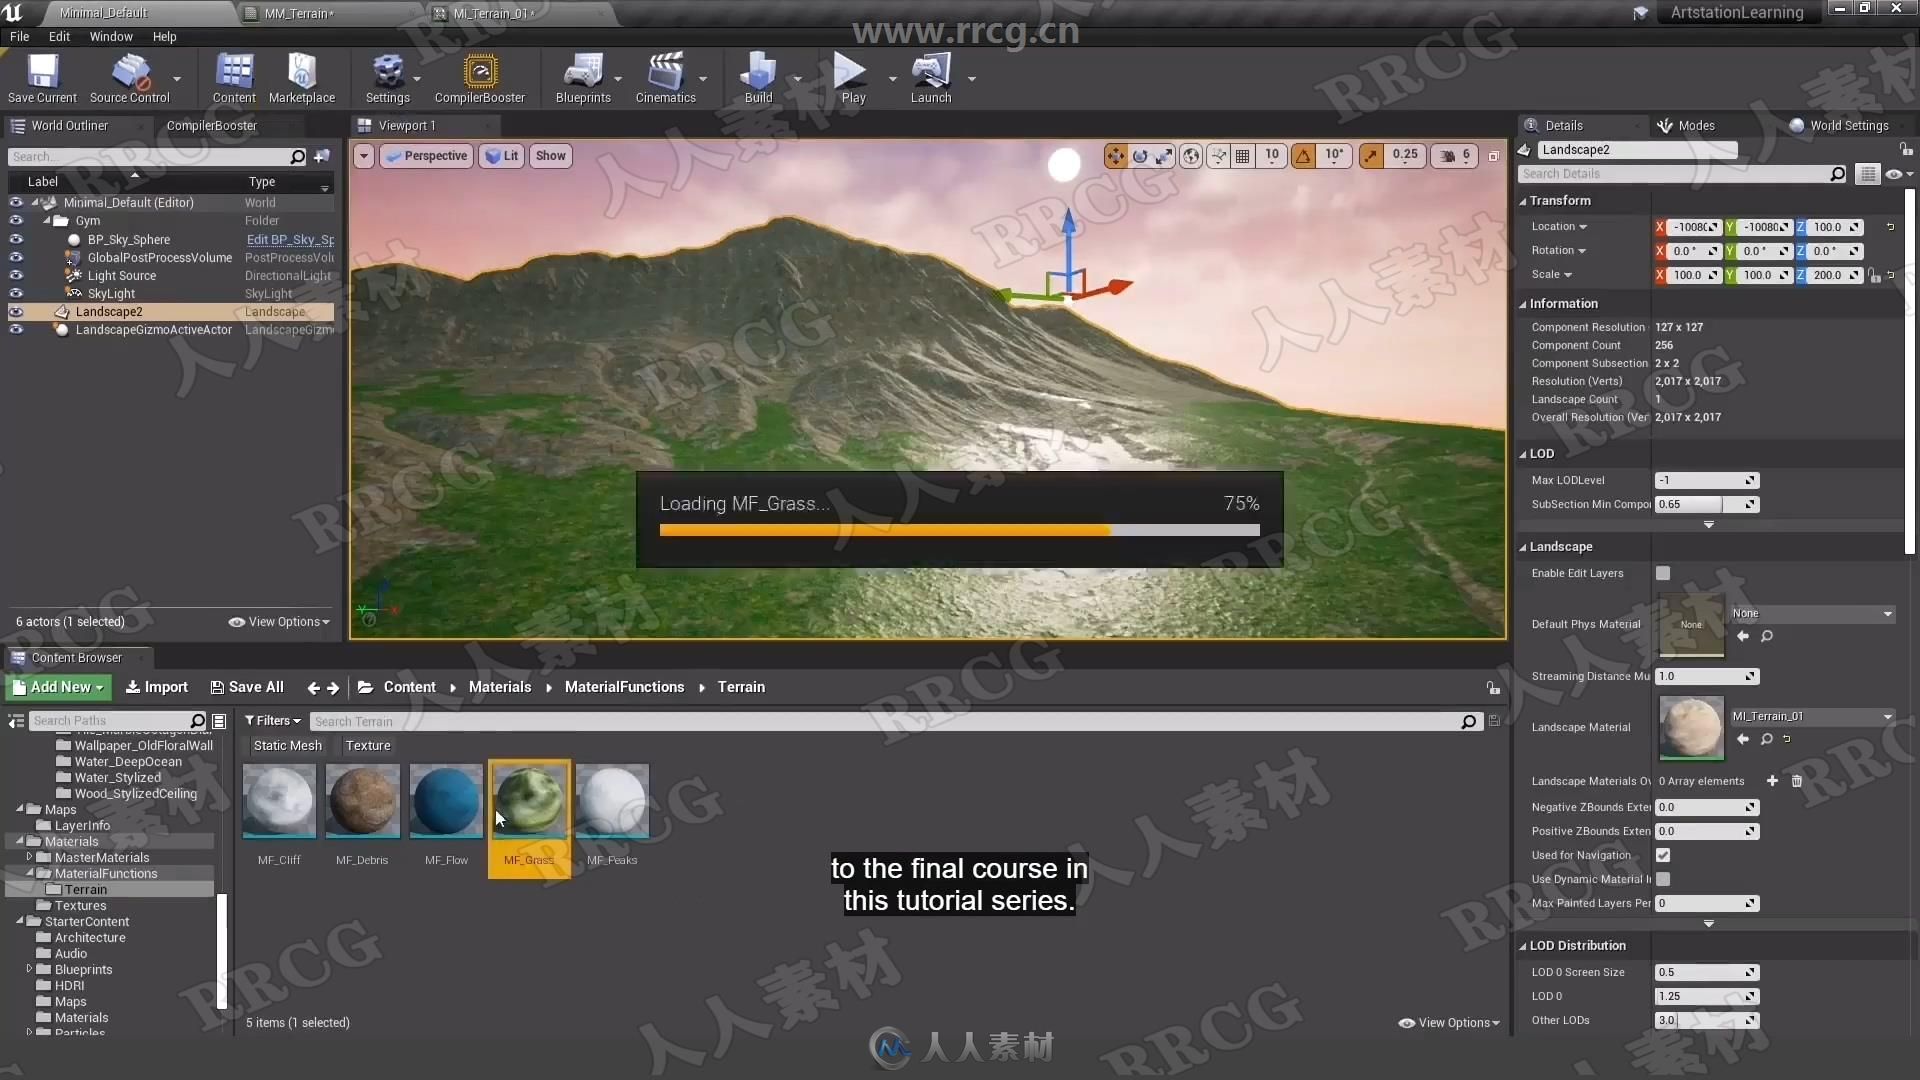The height and width of the screenshot is (1080, 1920).
Task: Open the Perspective view mode dropdown
Action: click(428, 156)
